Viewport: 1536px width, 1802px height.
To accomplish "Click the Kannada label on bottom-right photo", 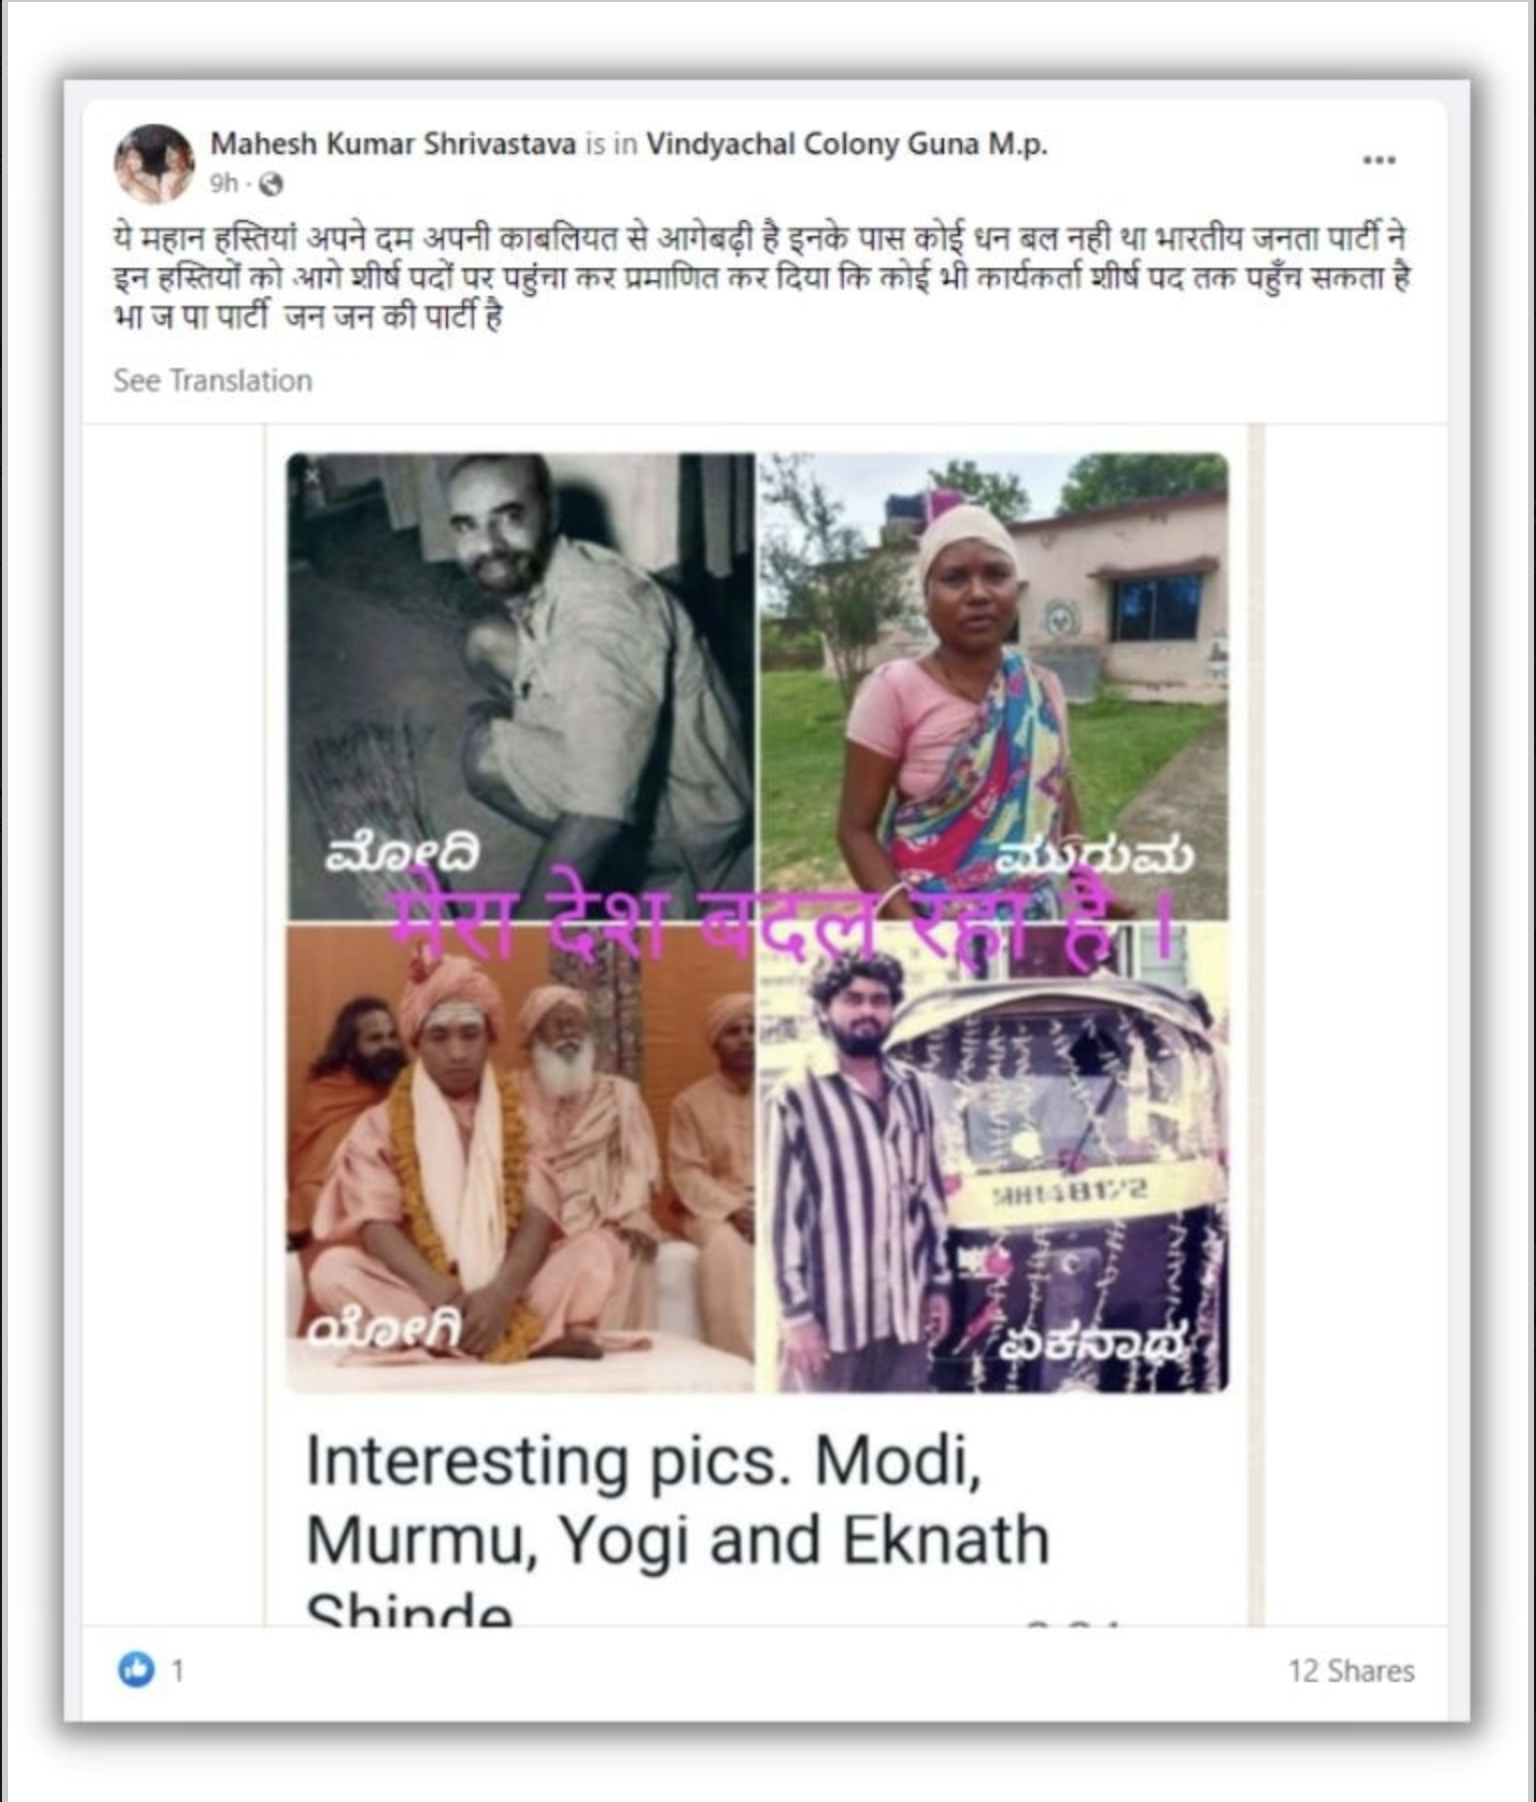I will coord(1095,1344).
